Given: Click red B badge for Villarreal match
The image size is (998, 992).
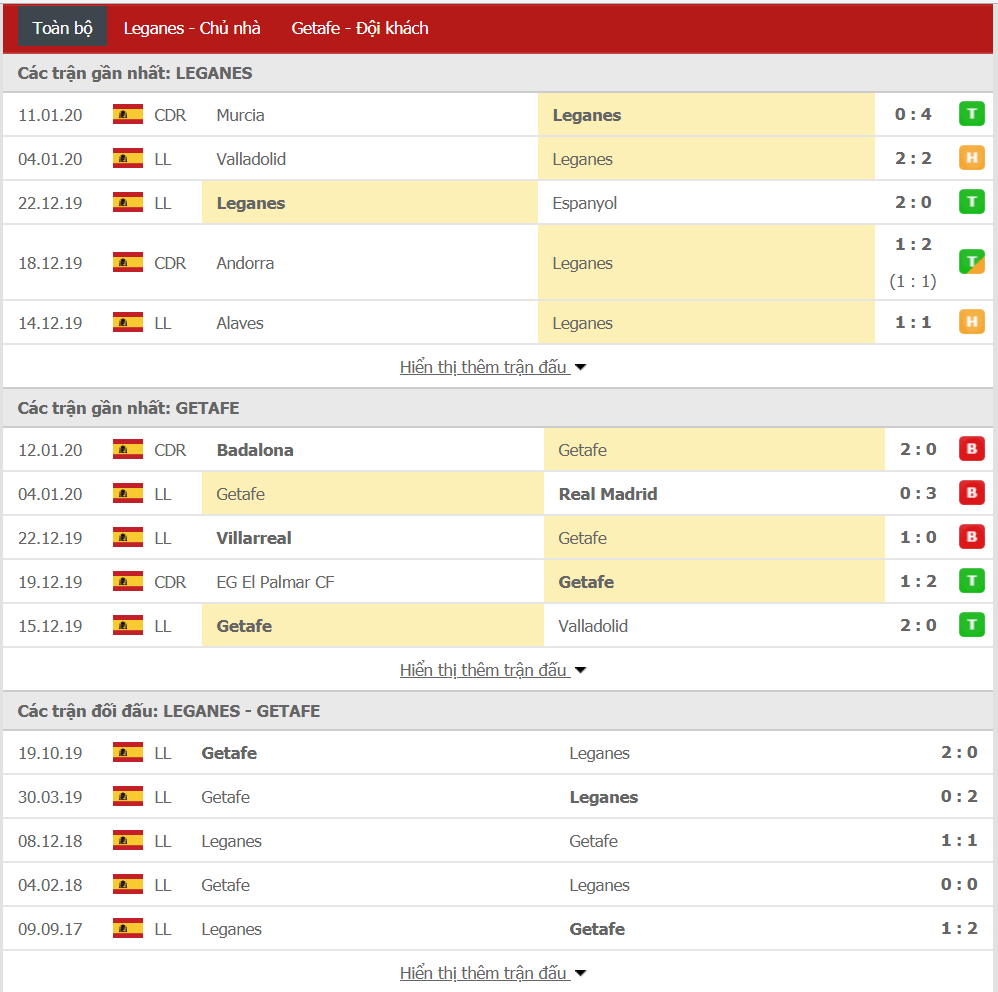Looking at the screenshot, I should click(972, 536).
